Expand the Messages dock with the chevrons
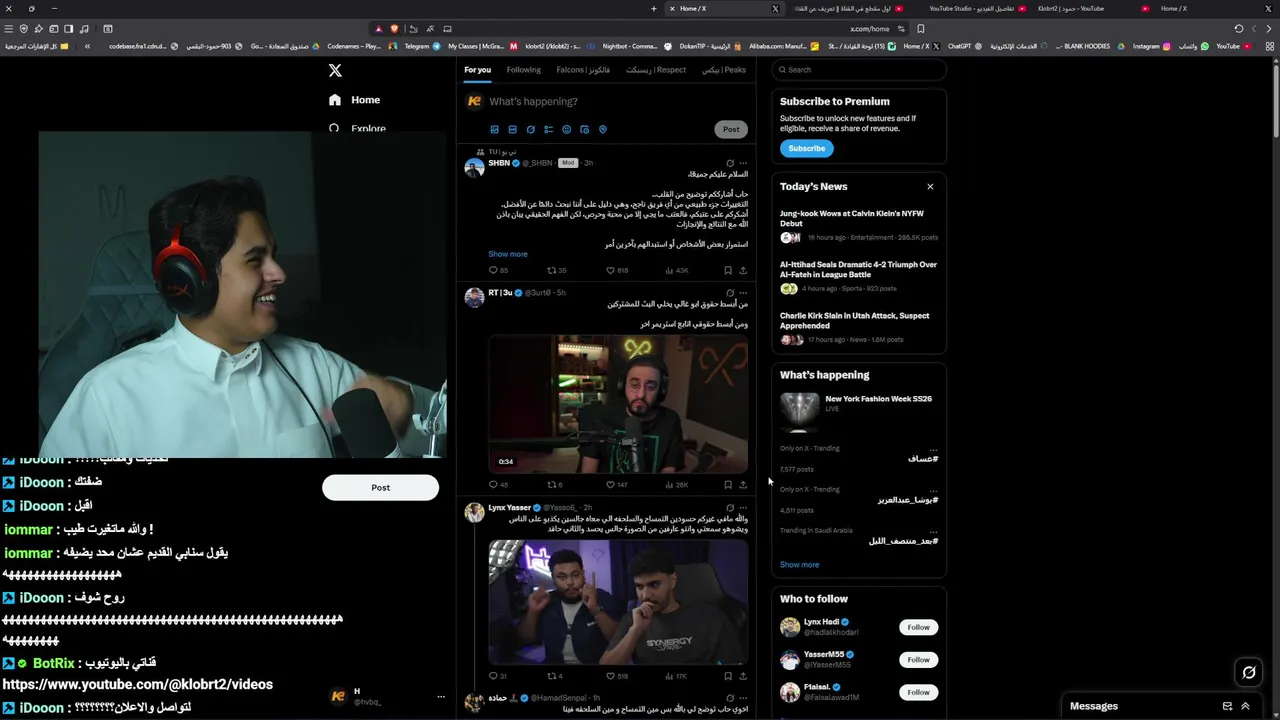The image size is (1280, 720). point(1245,706)
